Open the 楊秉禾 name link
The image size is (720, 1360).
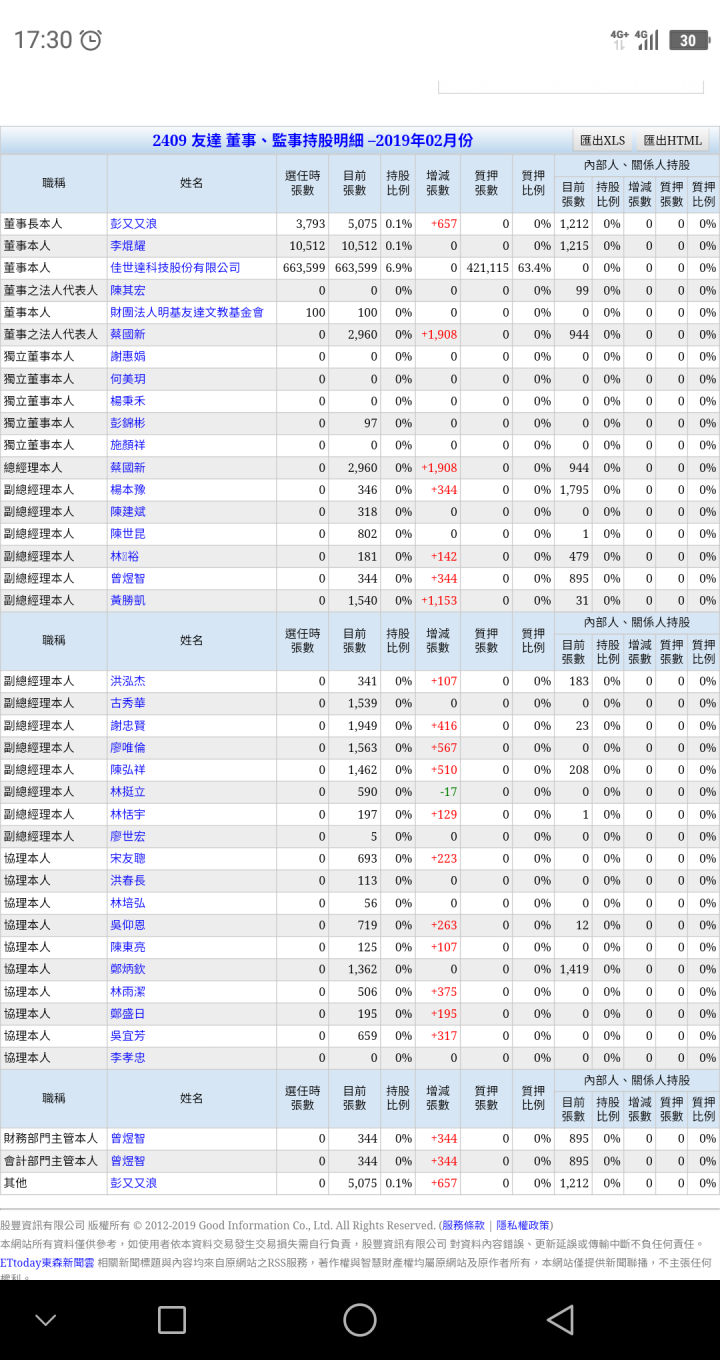pos(127,401)
